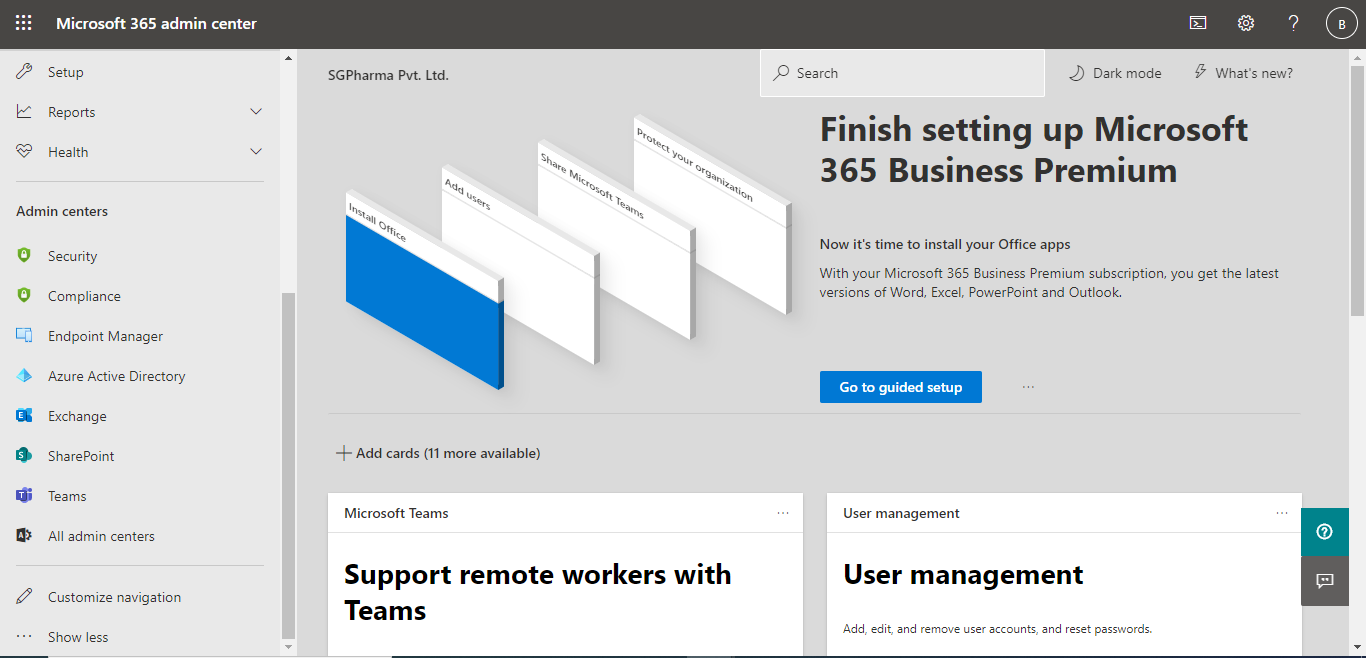
Task: Click the main page vertical scrollbar
Action: (1358, 190)
